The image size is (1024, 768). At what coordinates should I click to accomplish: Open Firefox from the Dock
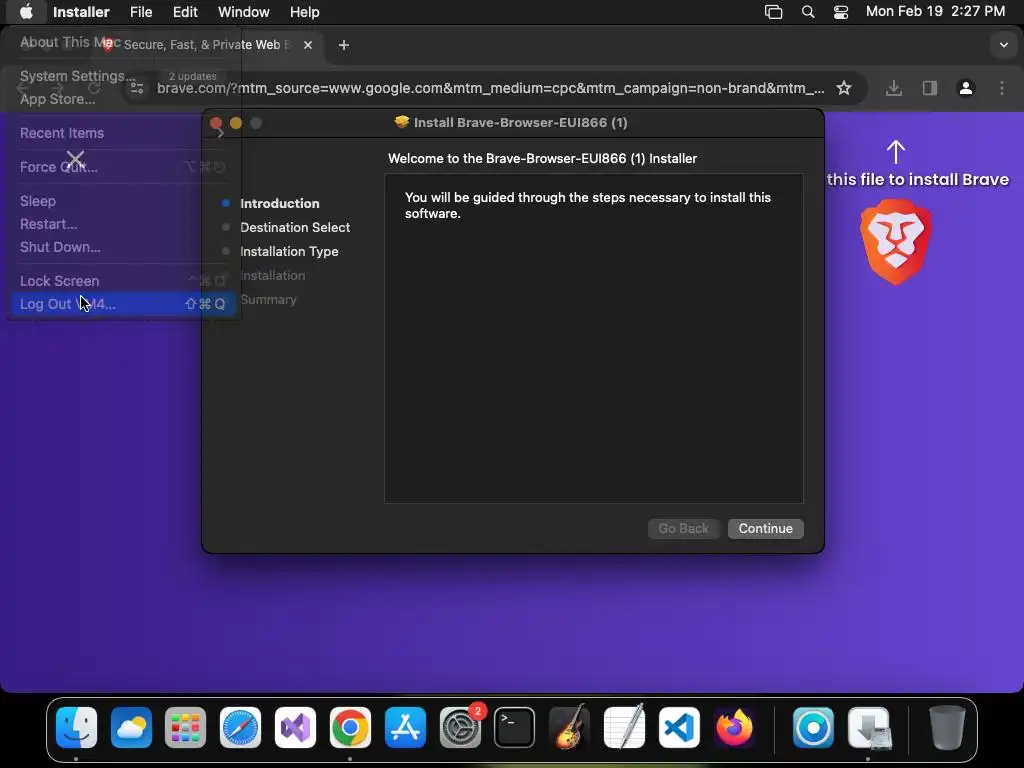pyautogui.click(x=734, y=728)
